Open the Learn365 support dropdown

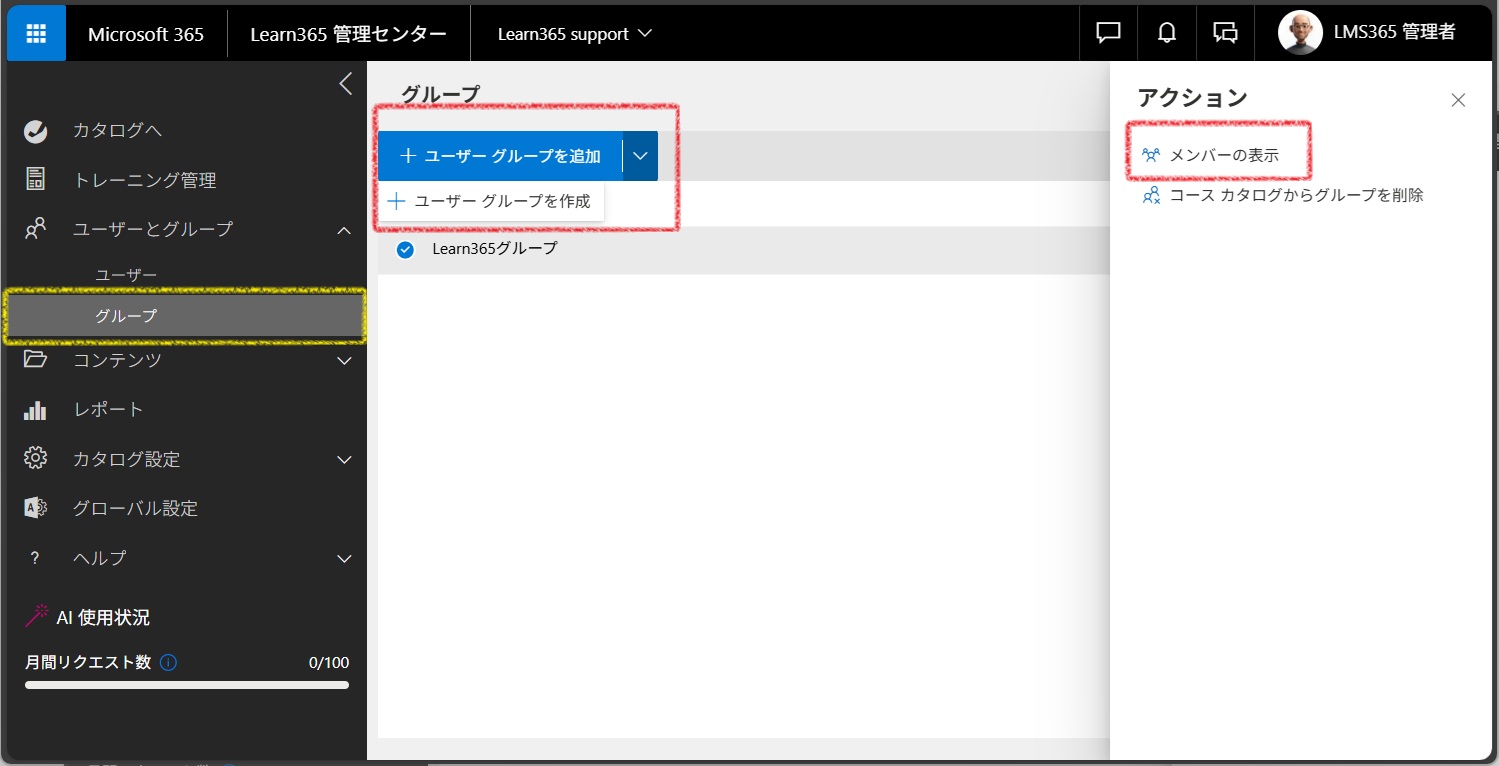[575, 33]
